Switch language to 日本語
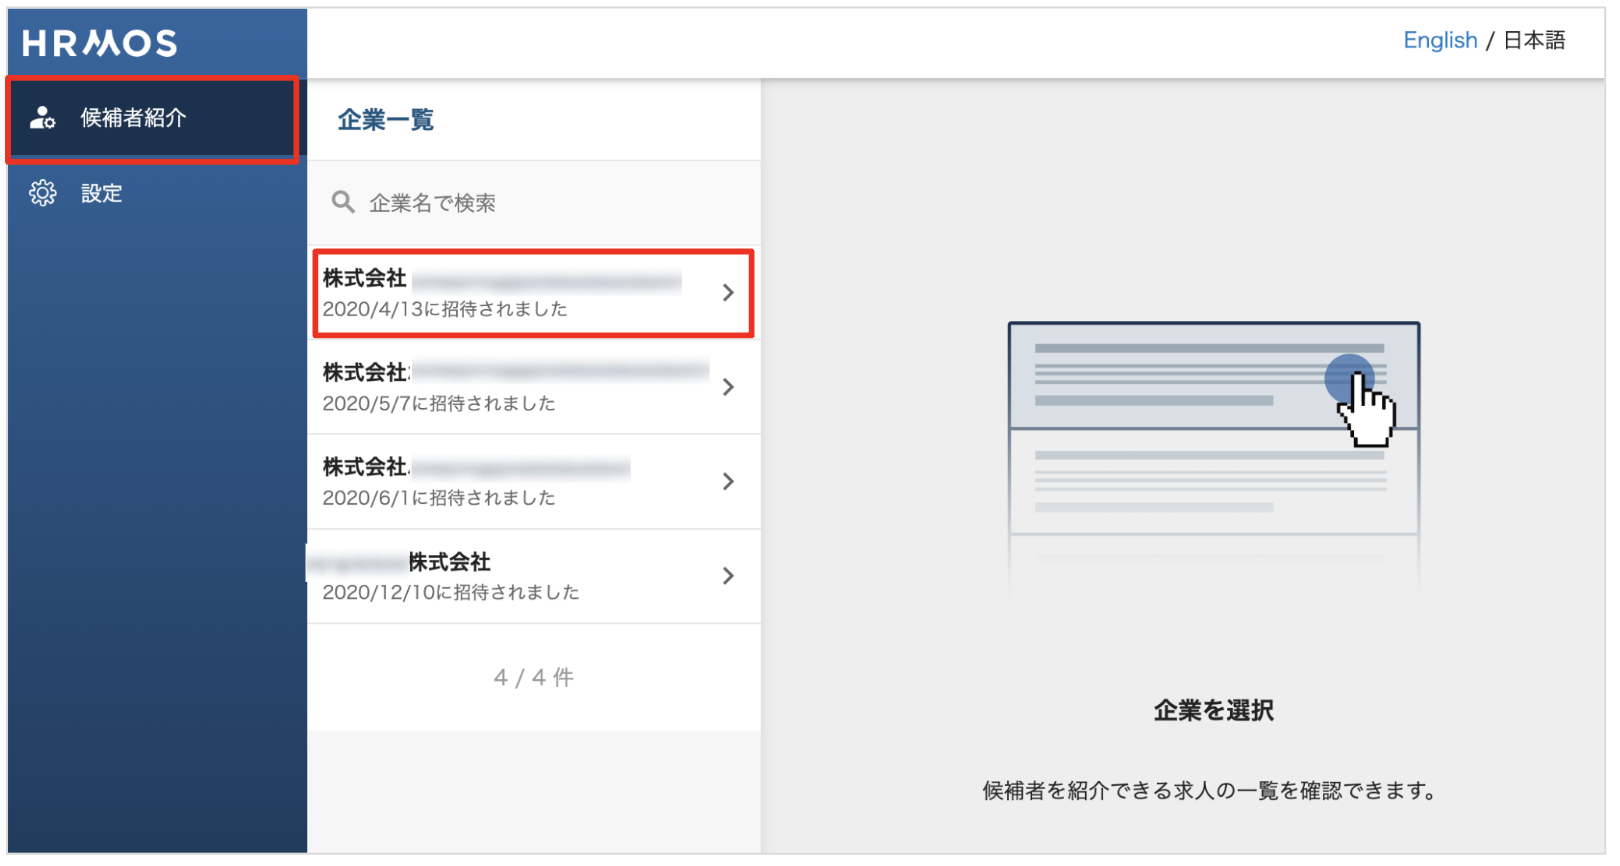 point(1534,40)
